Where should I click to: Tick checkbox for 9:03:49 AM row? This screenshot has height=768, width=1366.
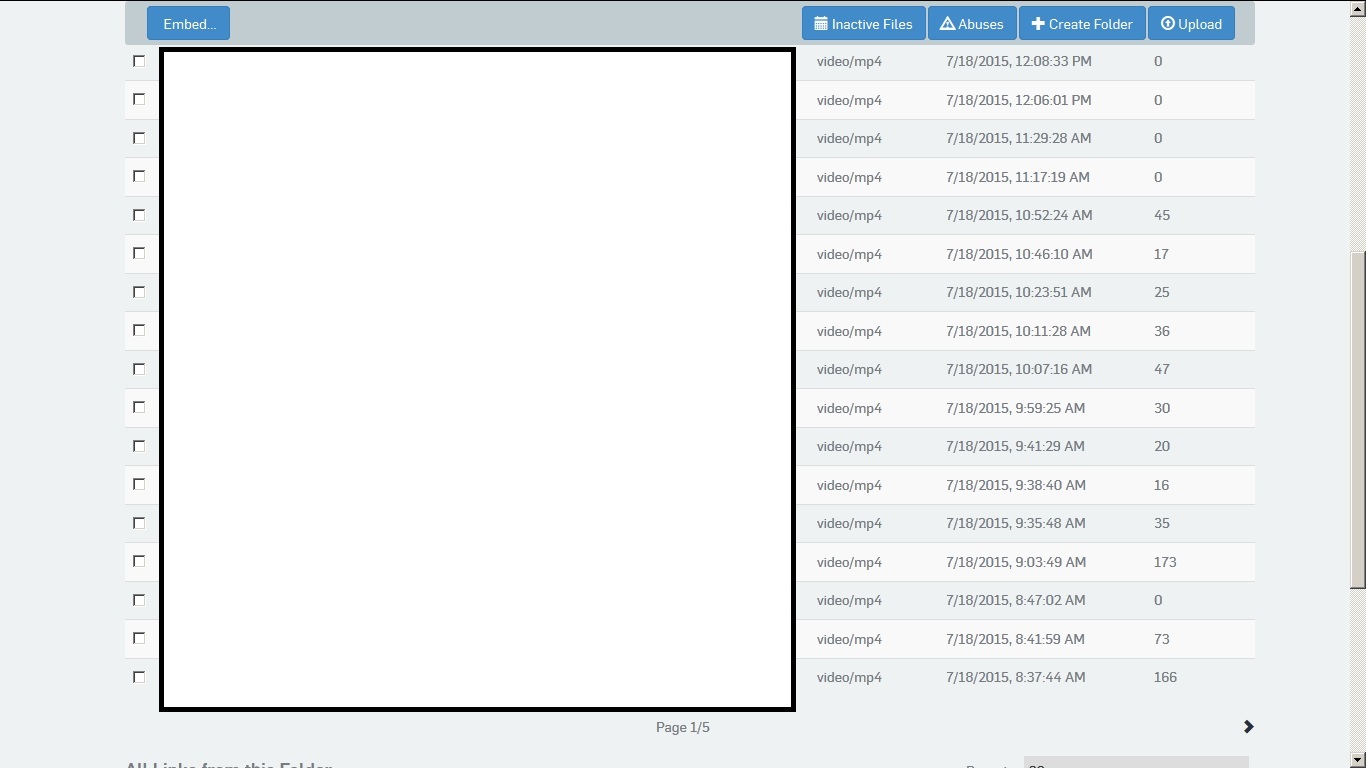(139, 561)
